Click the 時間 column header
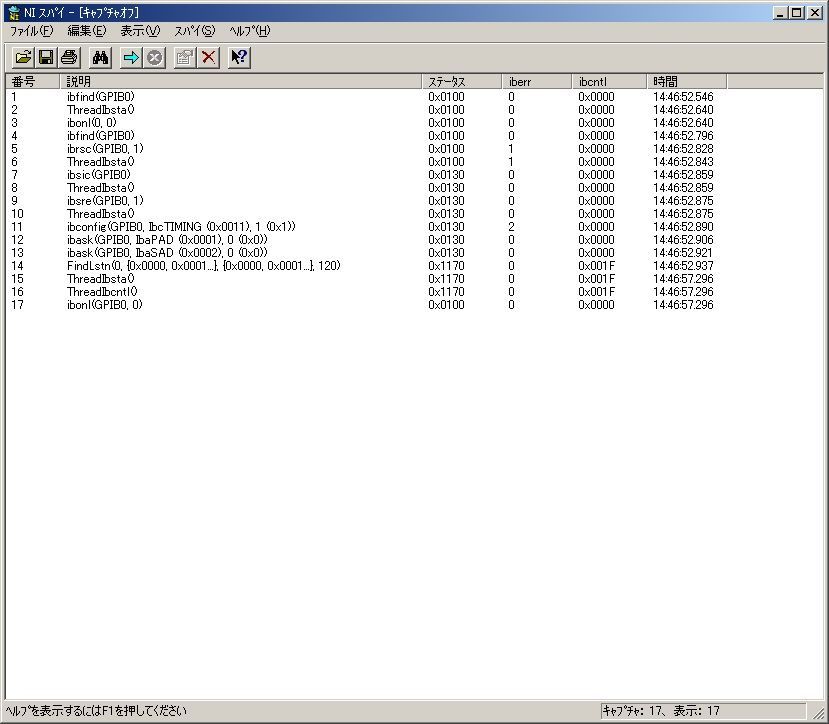This screenshot has height=724, width=829. (687, 81)
